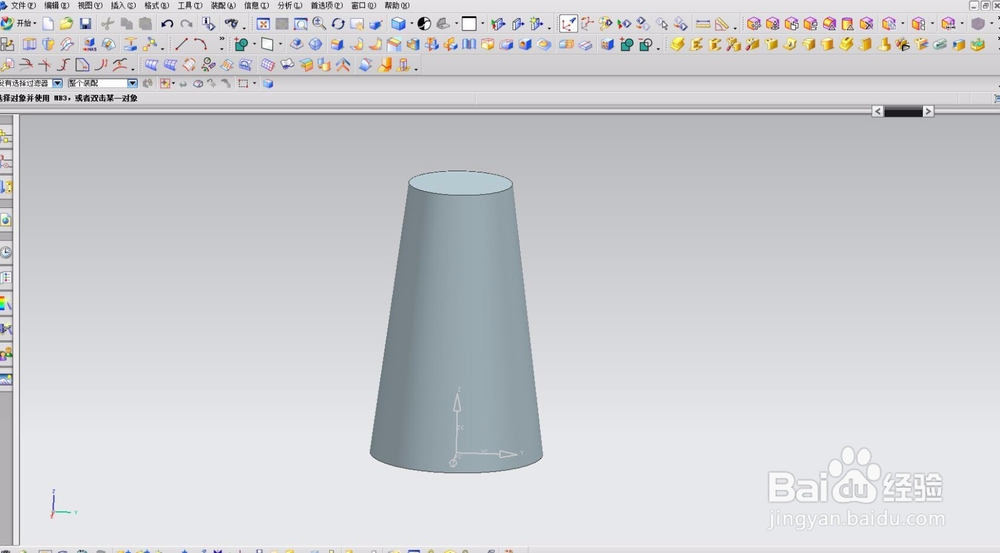Select the Line tool icon
Image resolution: width=1000 pixels, height=553 pixels.
(x=181, y=44)
